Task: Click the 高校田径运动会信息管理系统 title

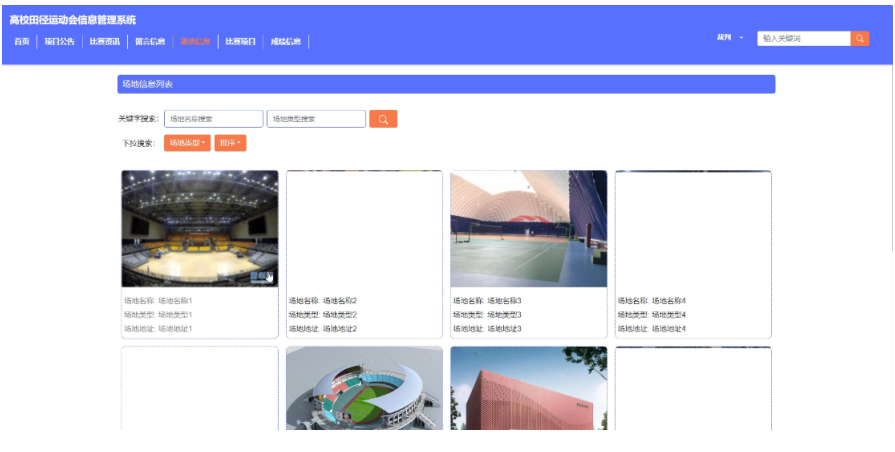Action: (x=72, y=20)
